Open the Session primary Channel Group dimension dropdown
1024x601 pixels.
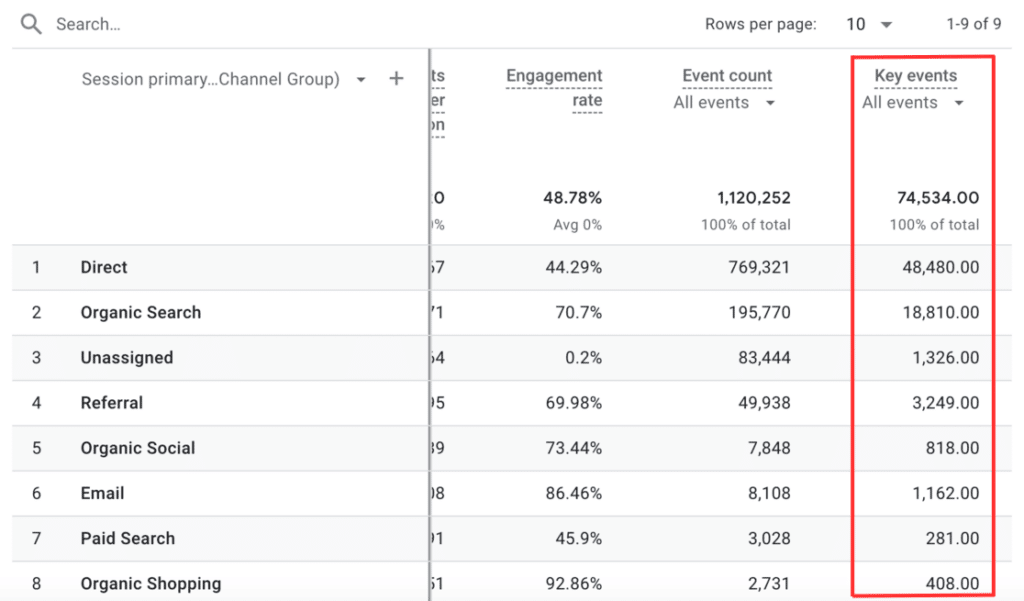coord(361,78)
